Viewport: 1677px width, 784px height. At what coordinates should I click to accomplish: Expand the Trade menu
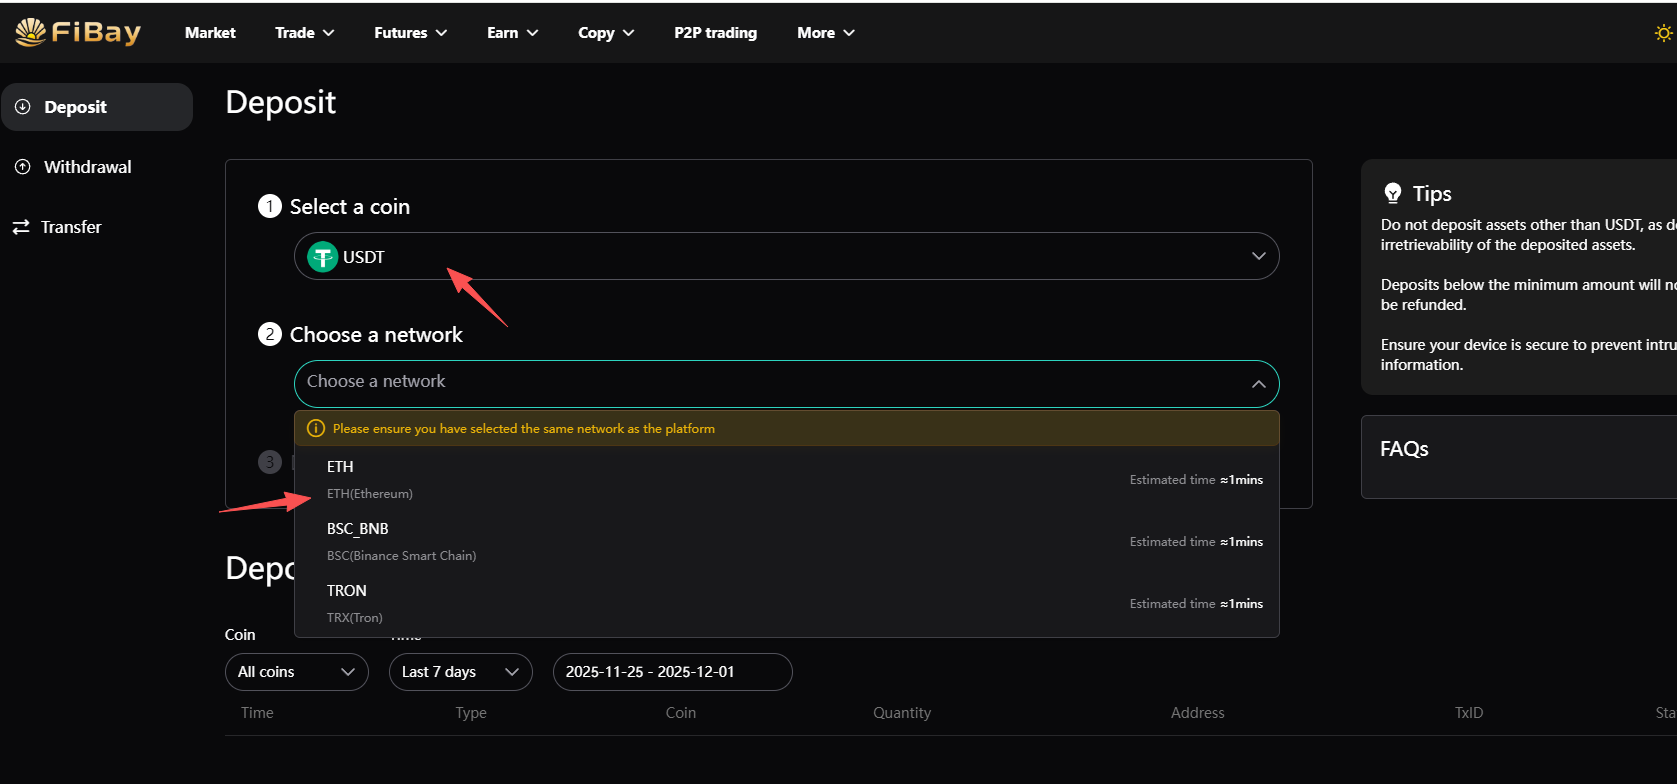click(304, 33)
